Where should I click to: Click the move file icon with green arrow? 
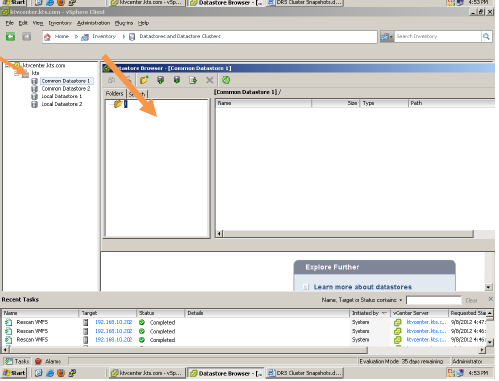[193, 80]
